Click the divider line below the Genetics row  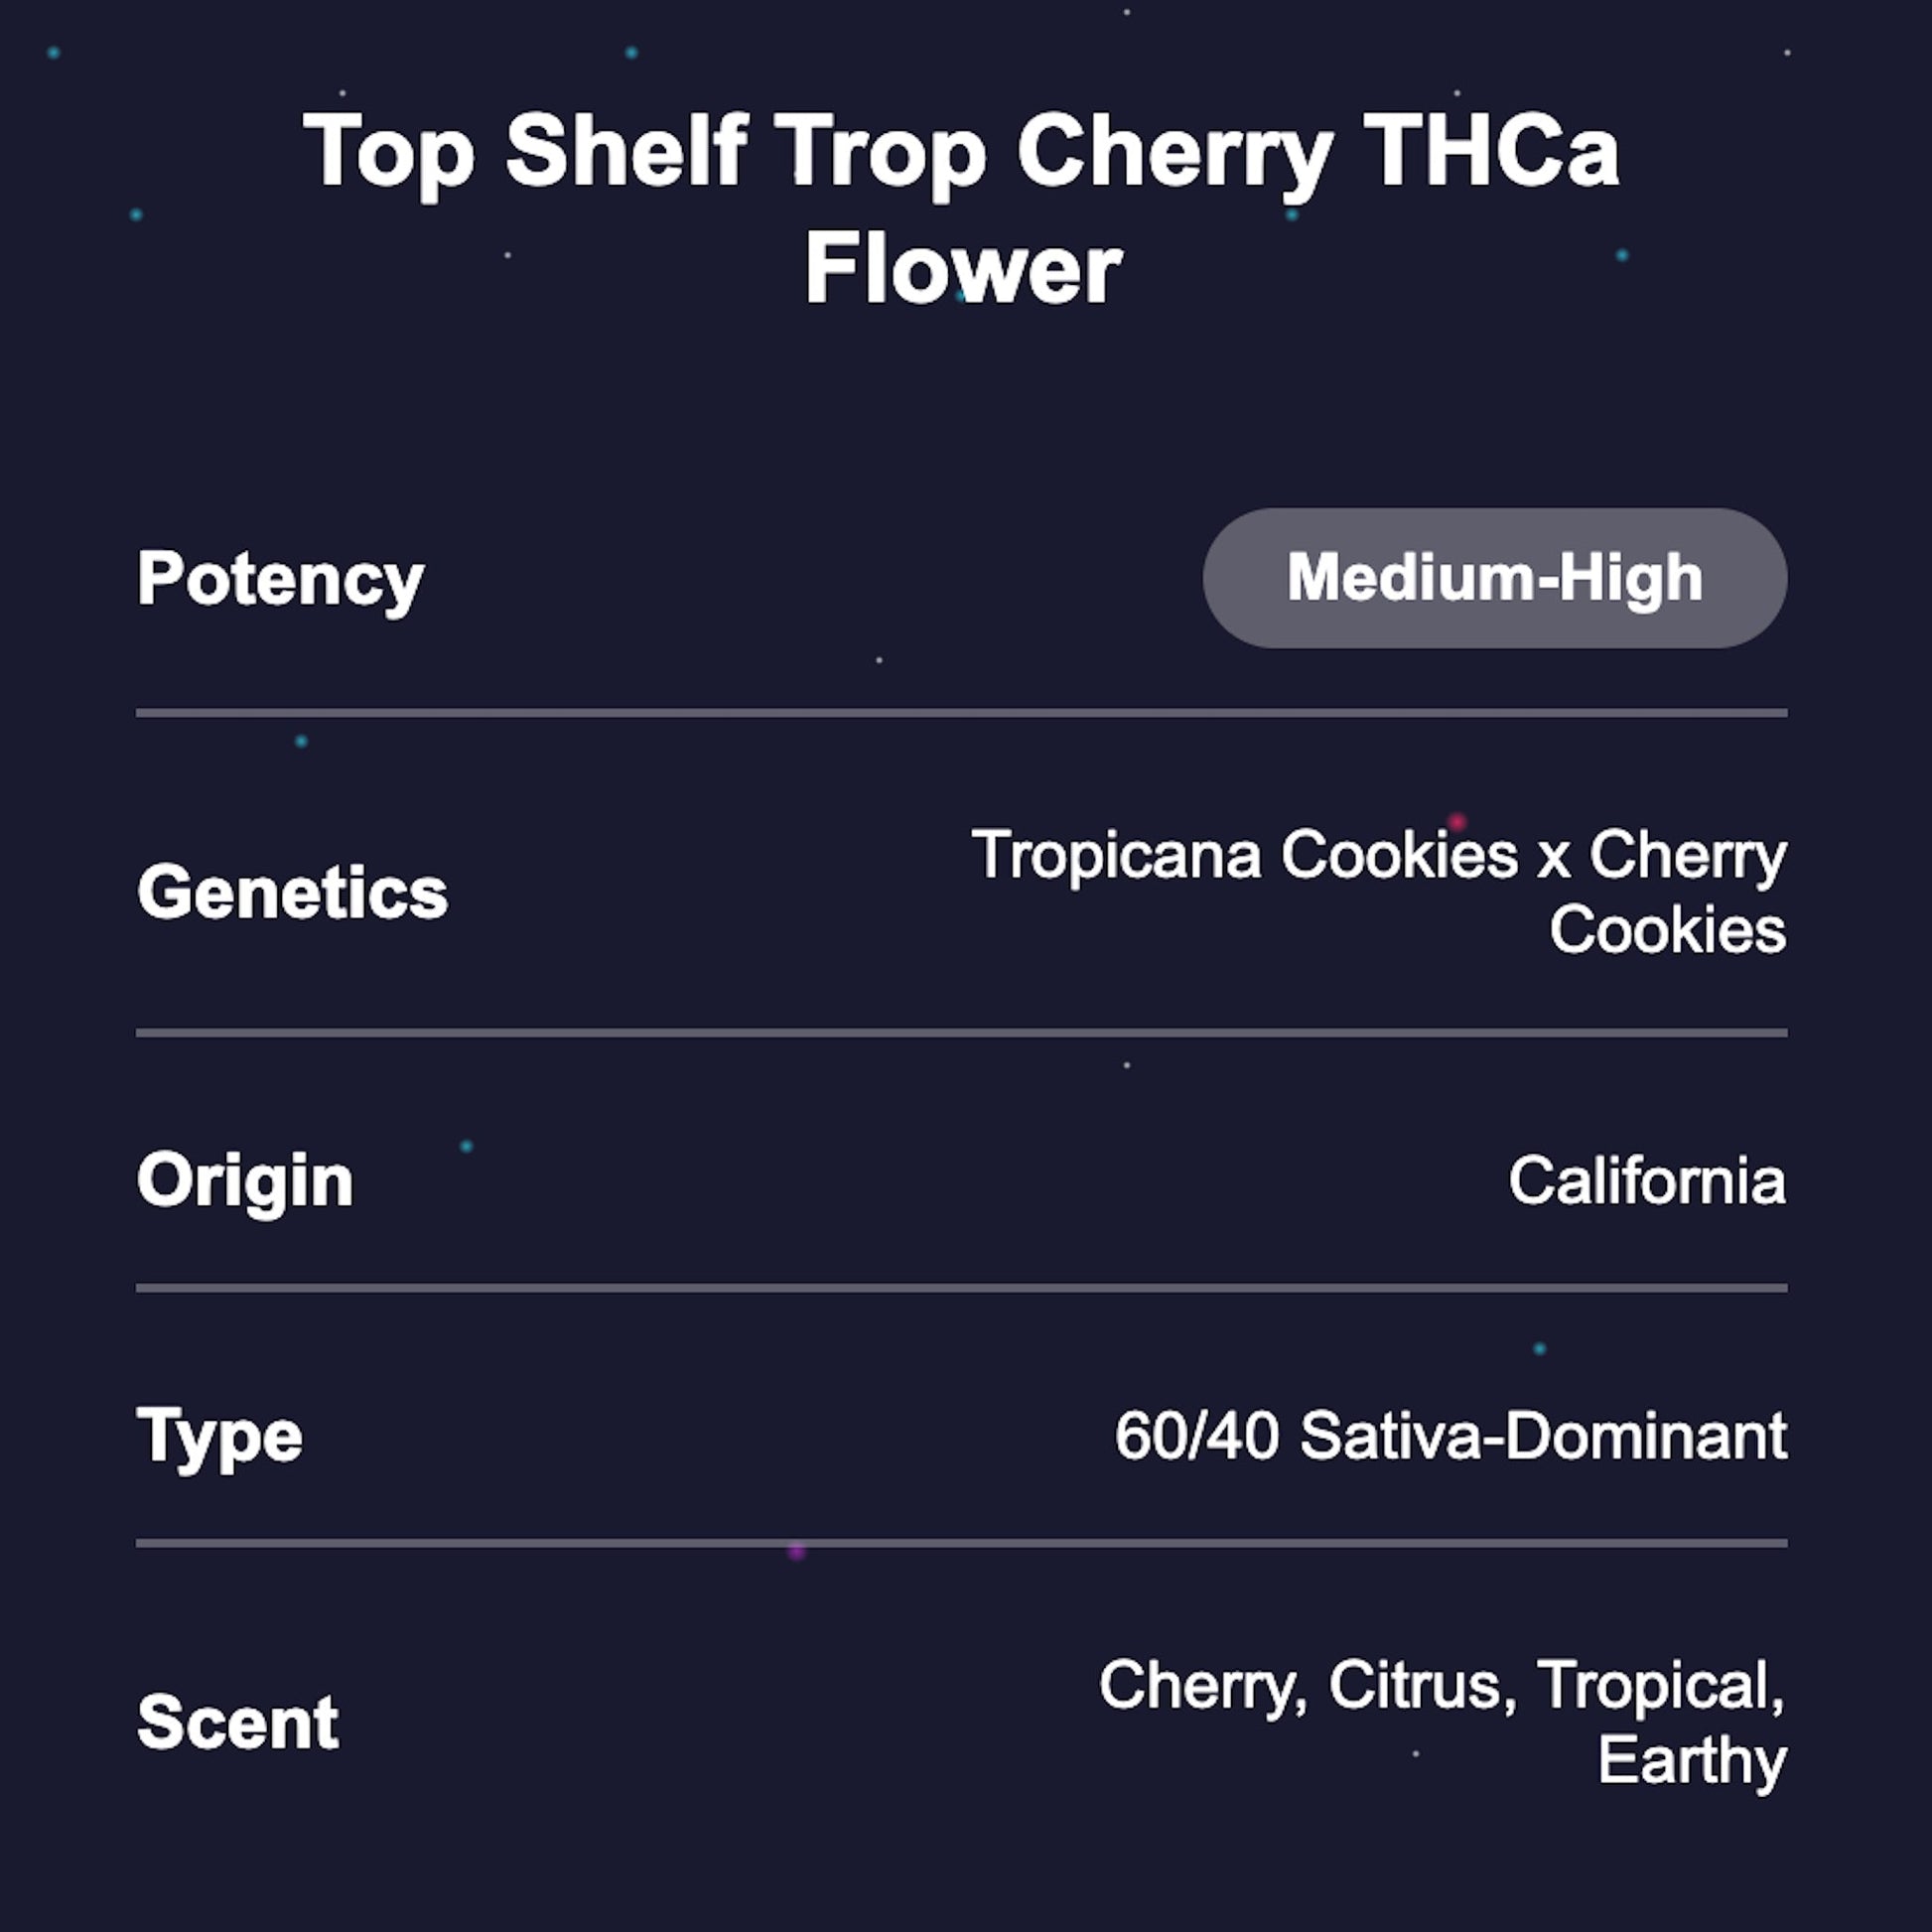(x=962, y=1033)
